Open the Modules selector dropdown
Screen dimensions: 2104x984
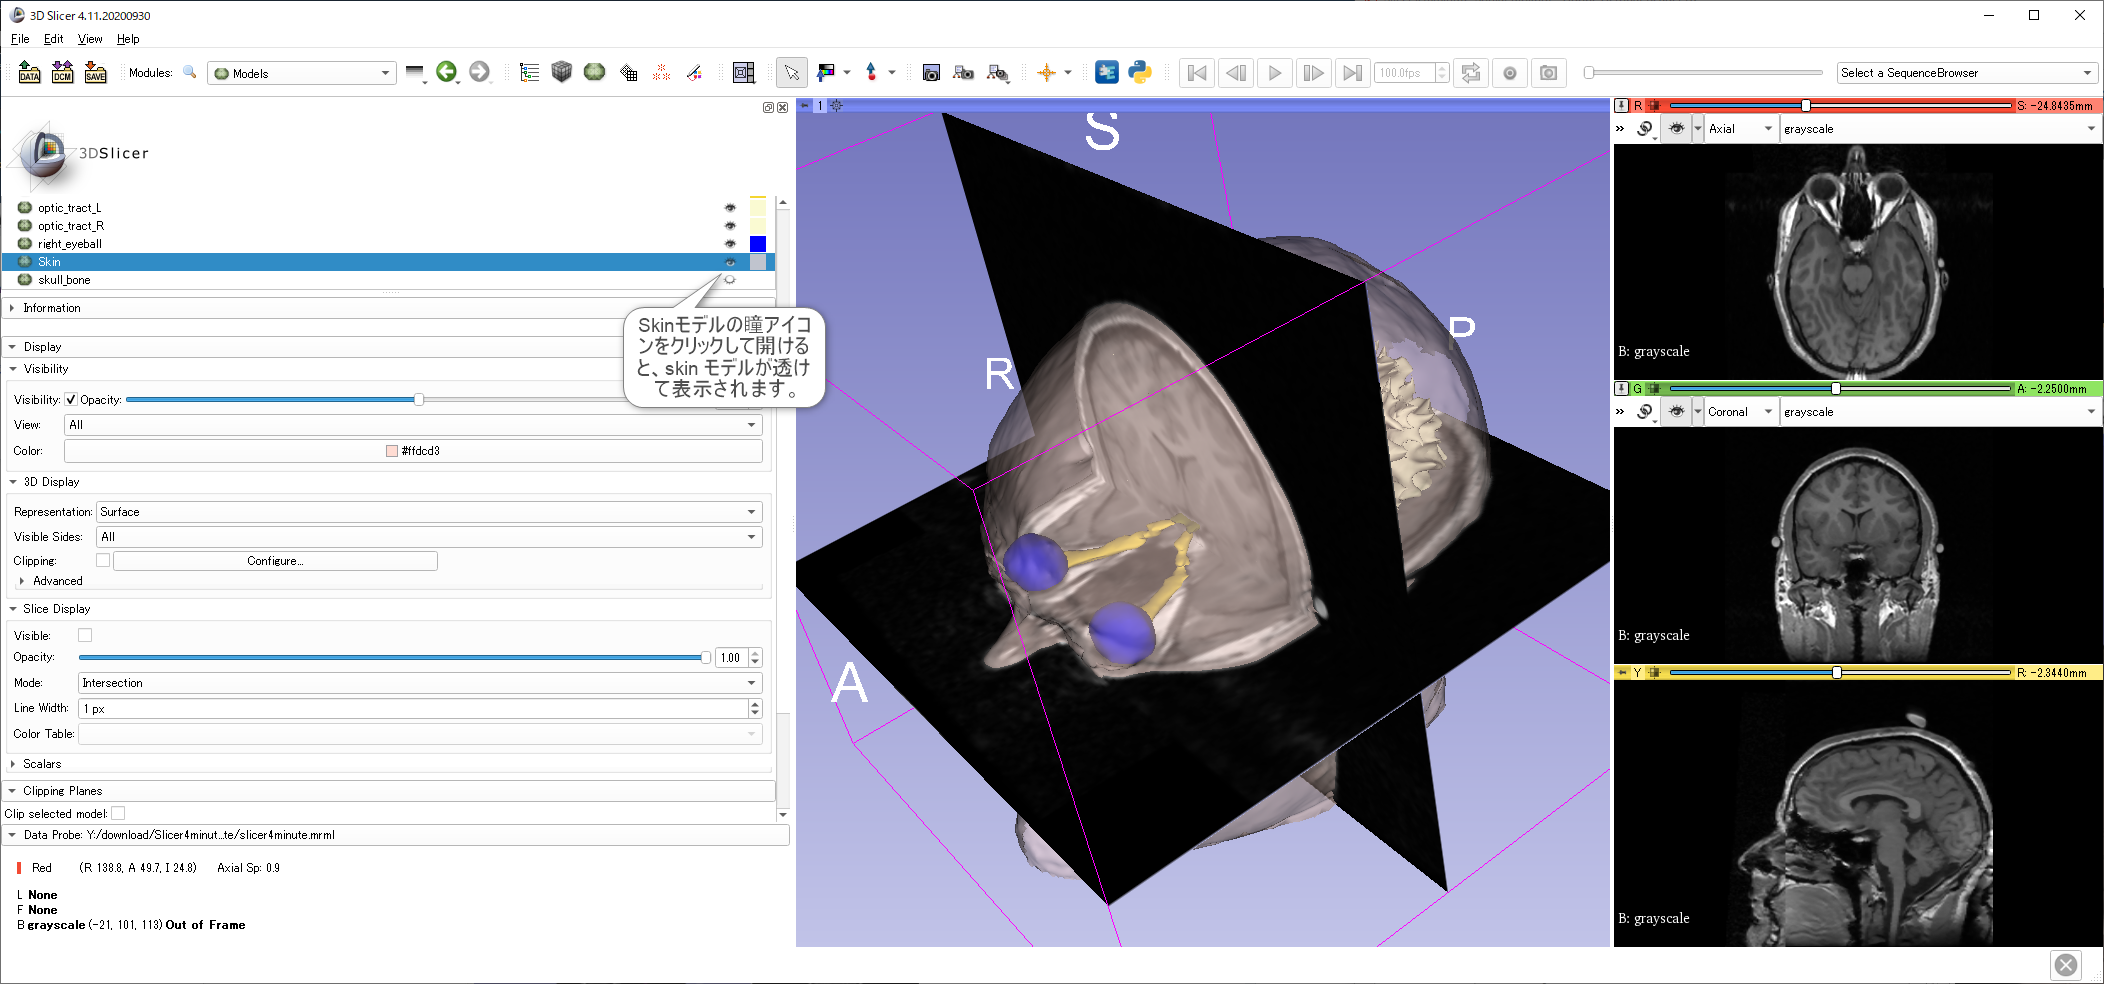point(301,73)
